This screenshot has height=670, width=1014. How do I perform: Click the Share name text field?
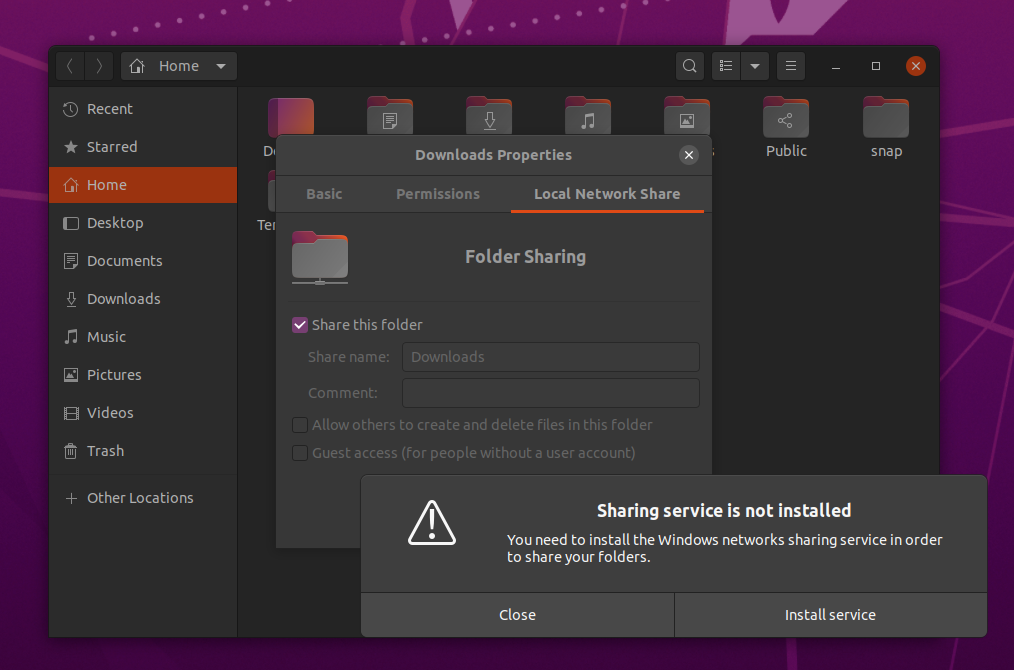[x=550, y=357]
